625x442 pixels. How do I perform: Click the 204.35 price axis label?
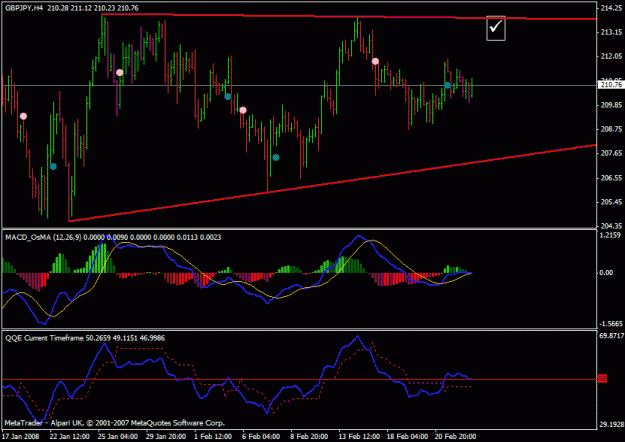(611, 226)
